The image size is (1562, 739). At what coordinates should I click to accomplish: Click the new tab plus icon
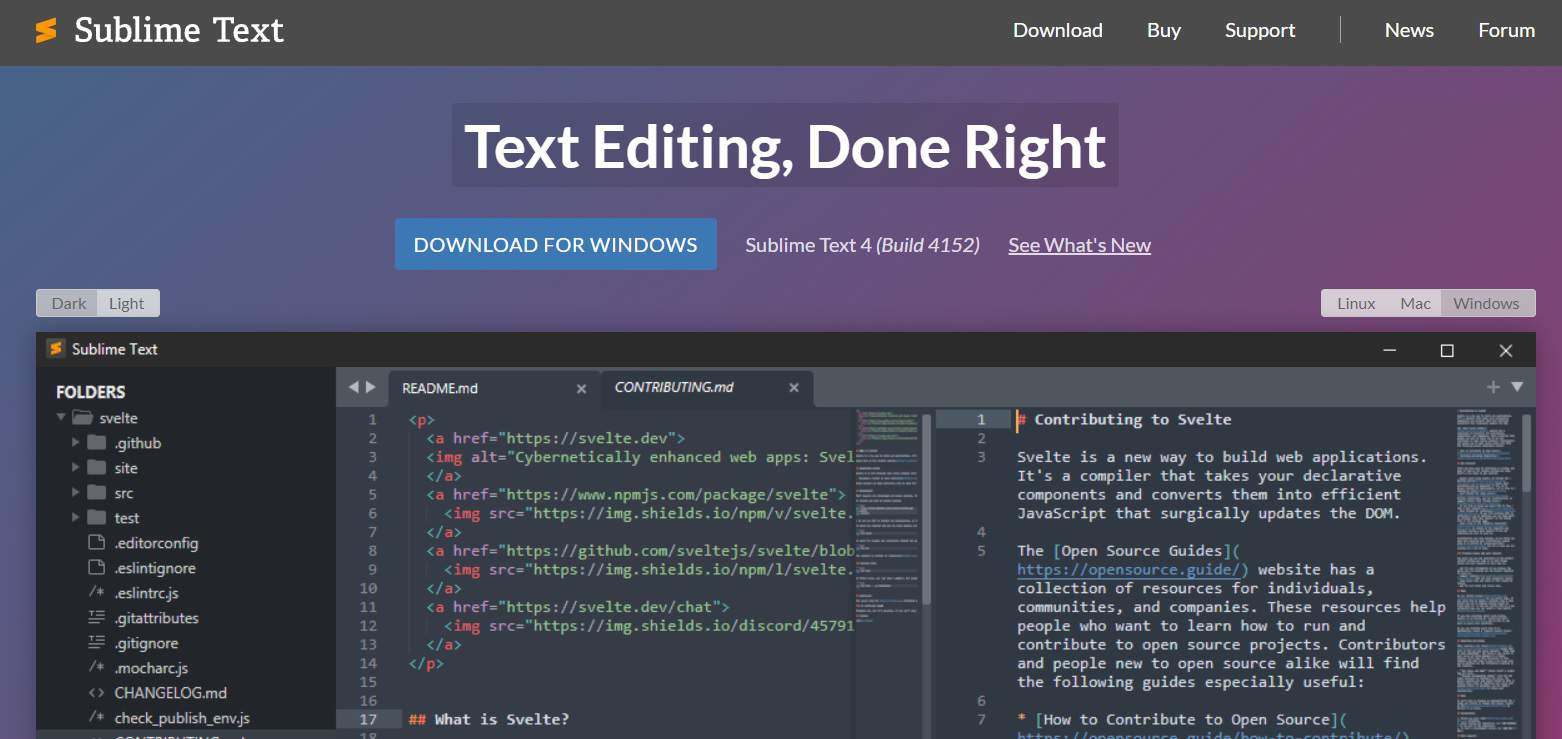(x=1493, y=387)
